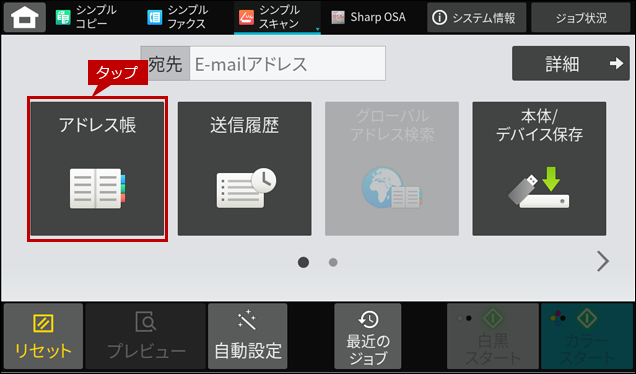Open 詳細 detailed settings
The image size is (636, 374).
click(x=571, y=63)
